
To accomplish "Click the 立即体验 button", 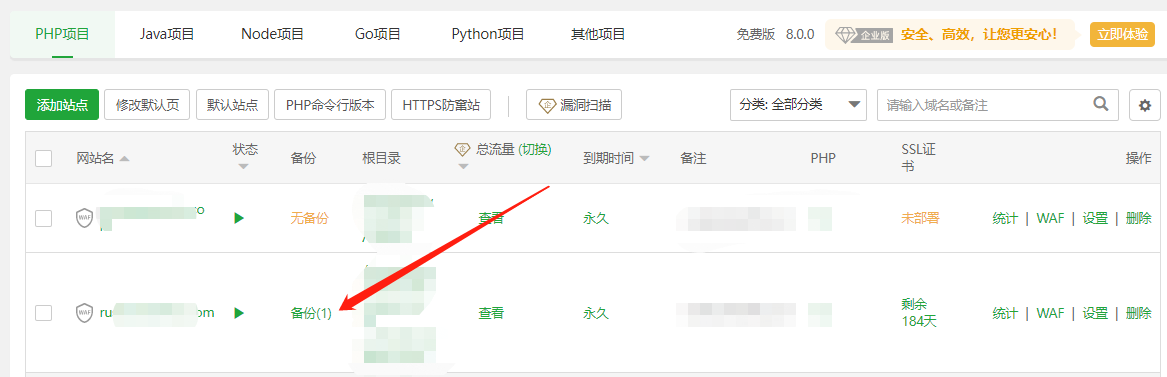I will 1122,34.
